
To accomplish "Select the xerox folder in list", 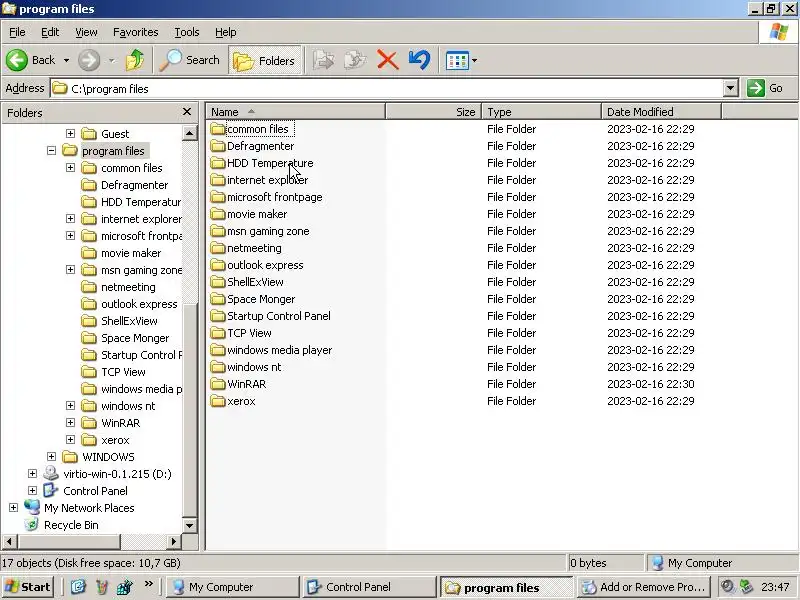I will click(x=241, y=401).
